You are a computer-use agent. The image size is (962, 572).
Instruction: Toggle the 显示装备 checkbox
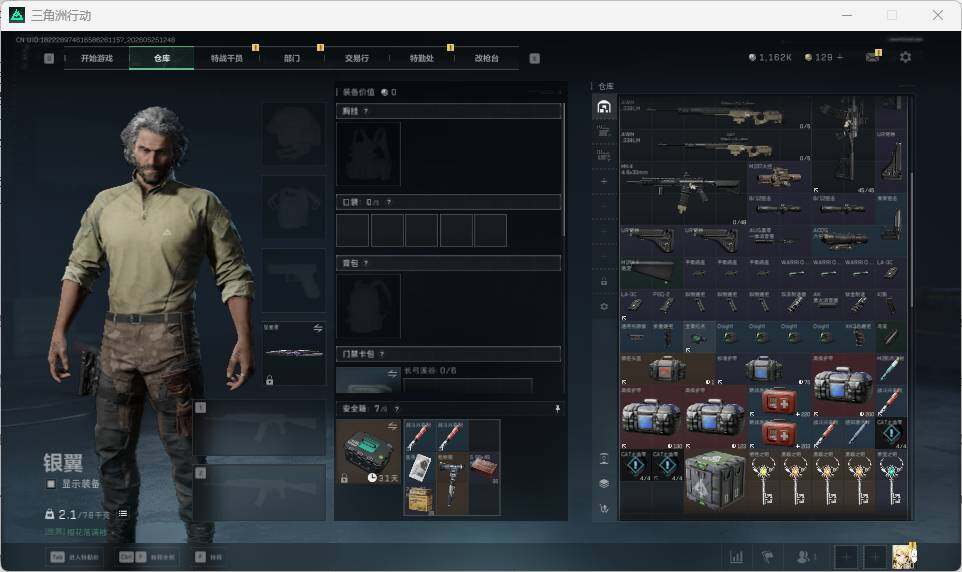52,484
